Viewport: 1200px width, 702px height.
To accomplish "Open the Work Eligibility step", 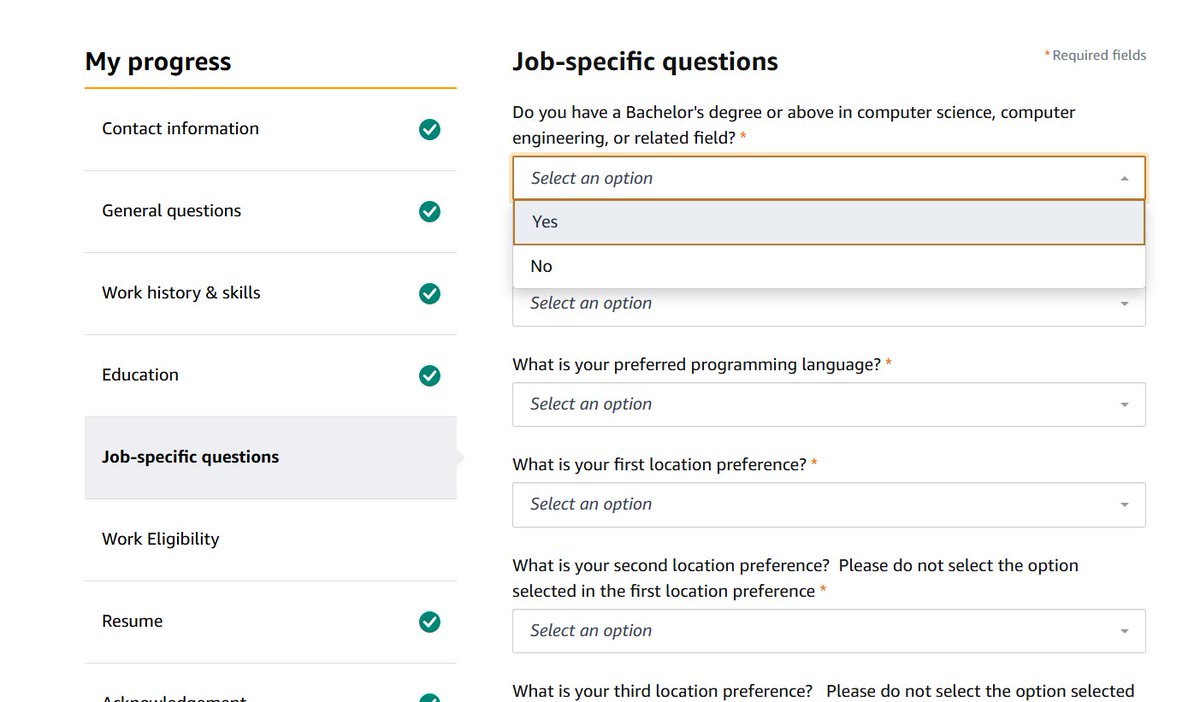I will pyautogui.click(x=270, y=539).
